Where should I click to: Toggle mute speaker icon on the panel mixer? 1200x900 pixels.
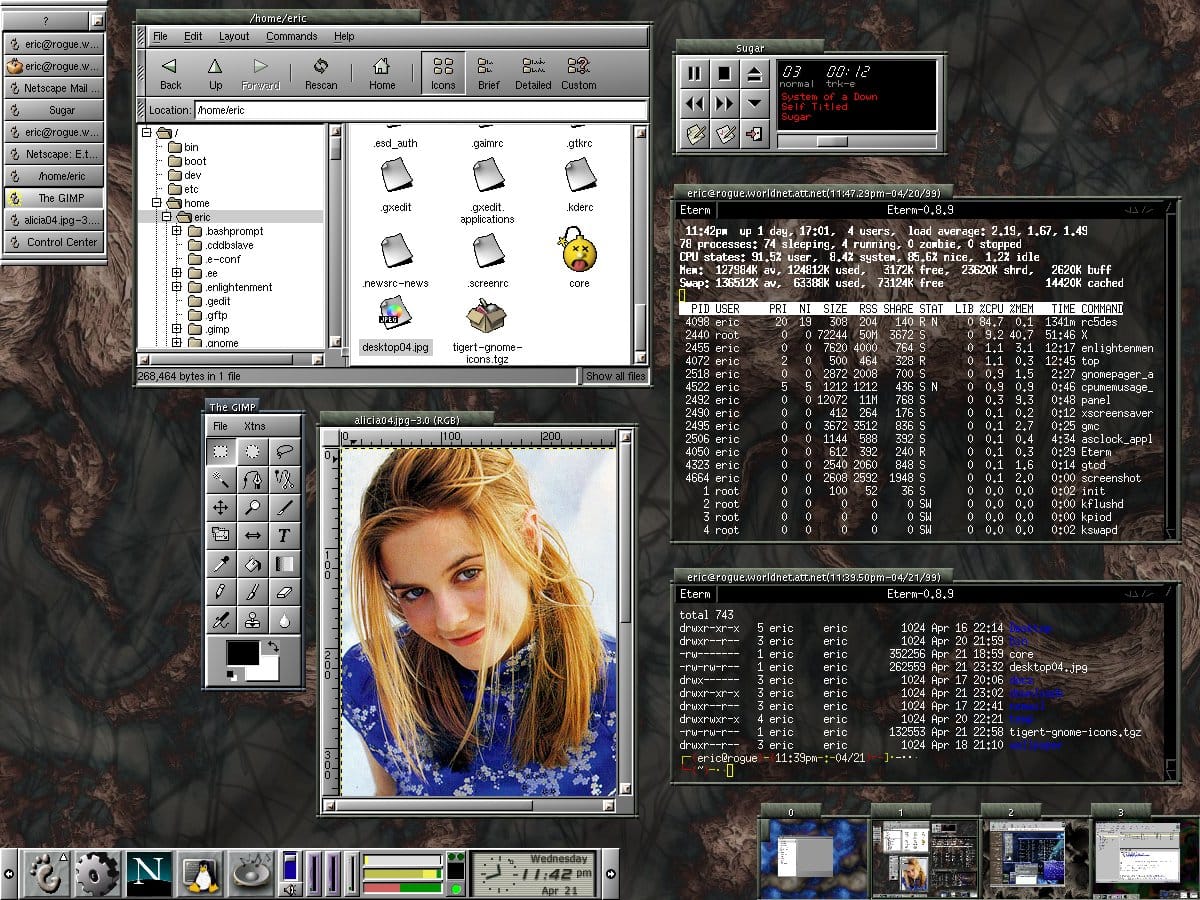290,889
